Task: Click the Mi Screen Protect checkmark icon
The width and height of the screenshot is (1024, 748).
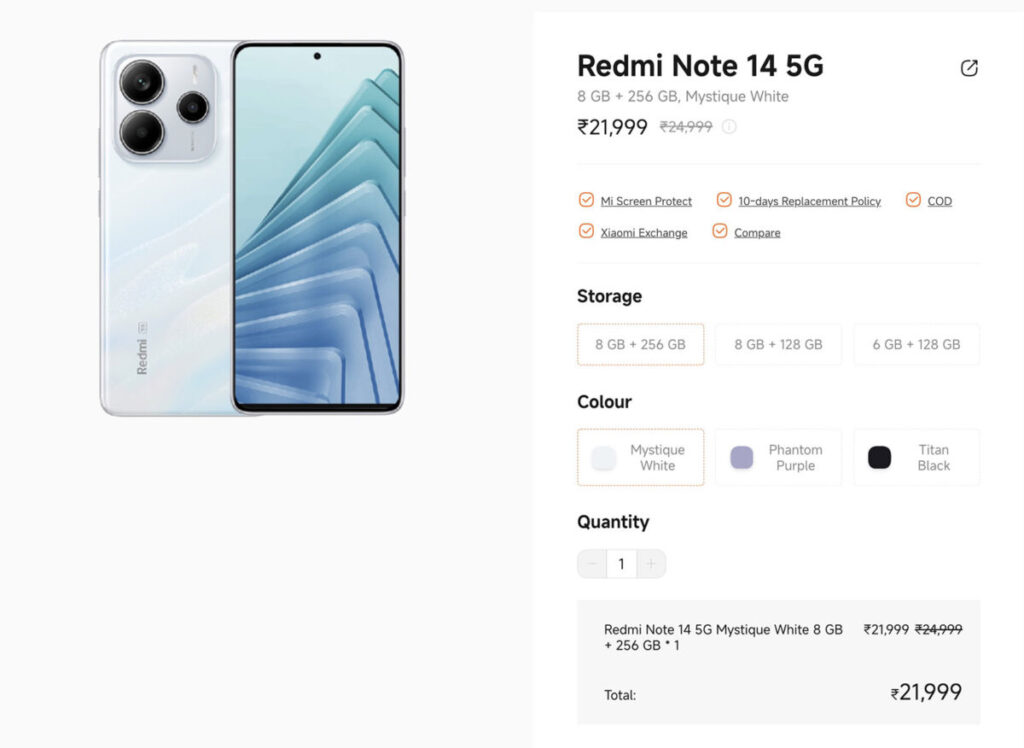Action: pyautogui.click(x=586, y=200)
